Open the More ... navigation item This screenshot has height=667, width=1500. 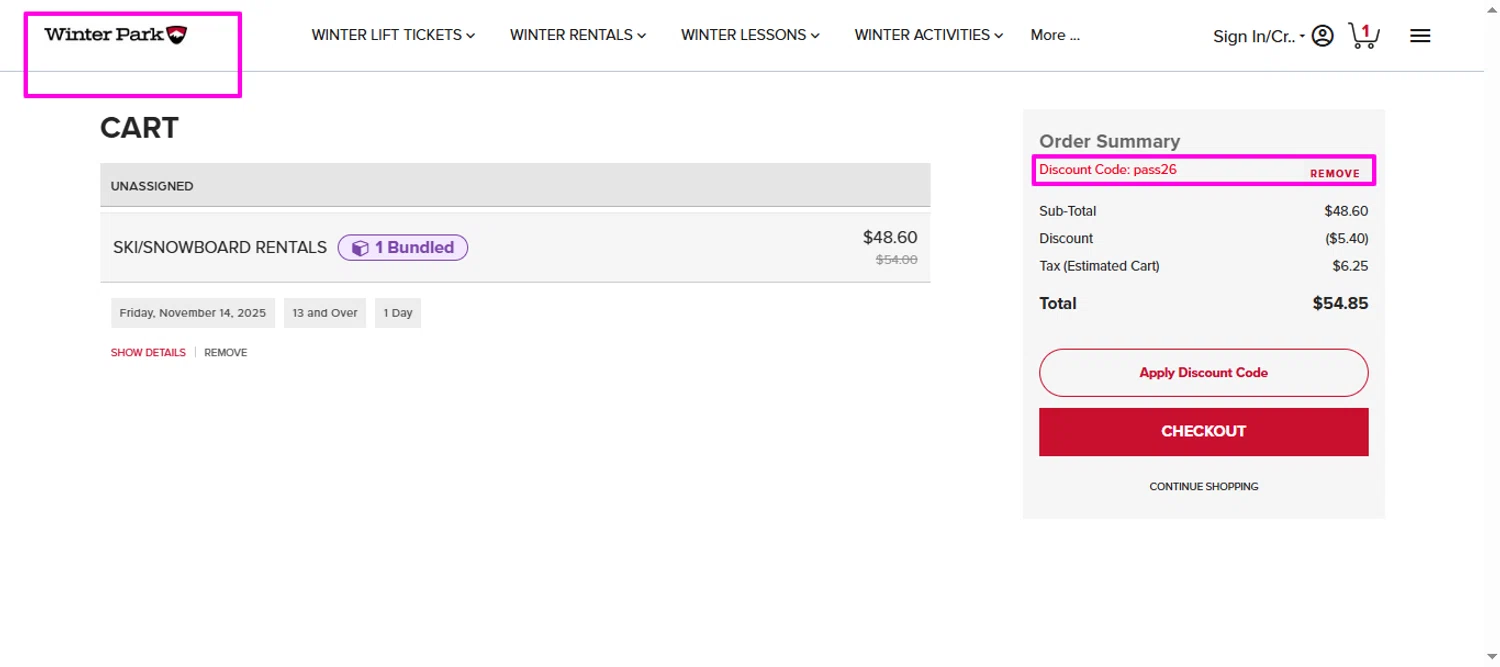[x=1055, y=35]
